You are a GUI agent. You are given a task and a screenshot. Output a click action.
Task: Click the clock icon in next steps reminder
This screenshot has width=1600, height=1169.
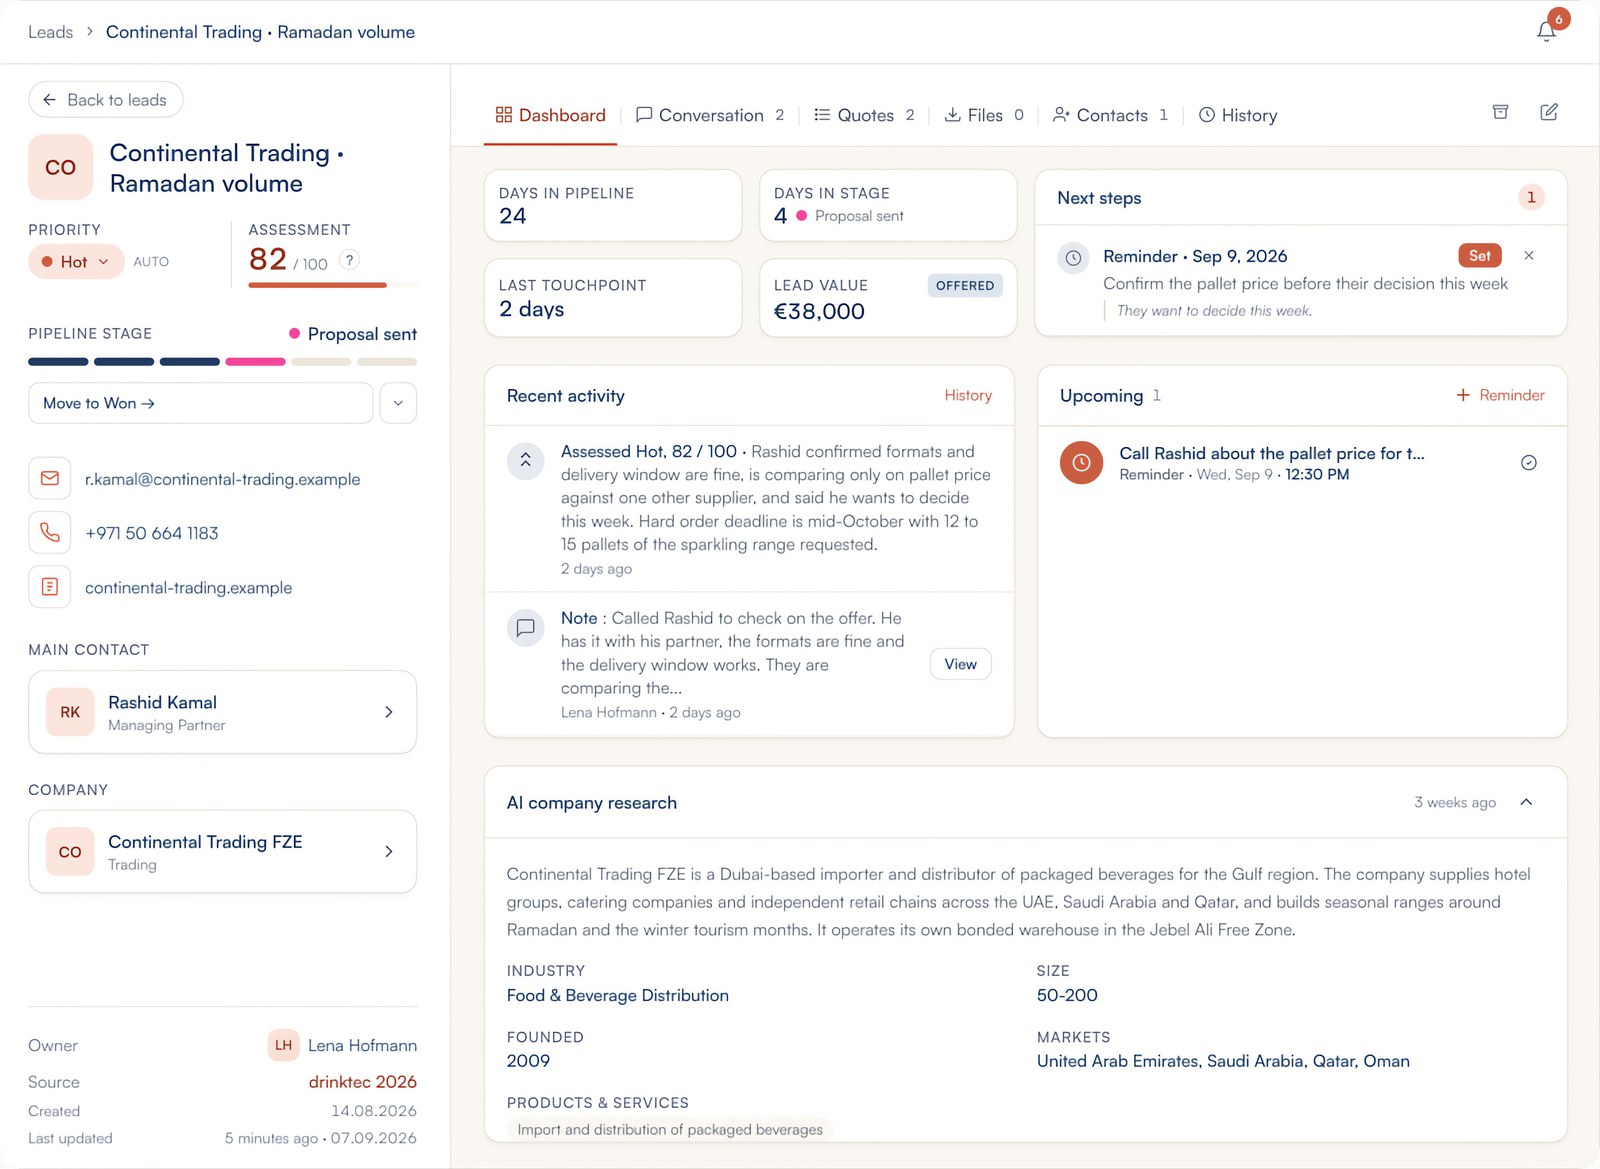[1073, 258]
